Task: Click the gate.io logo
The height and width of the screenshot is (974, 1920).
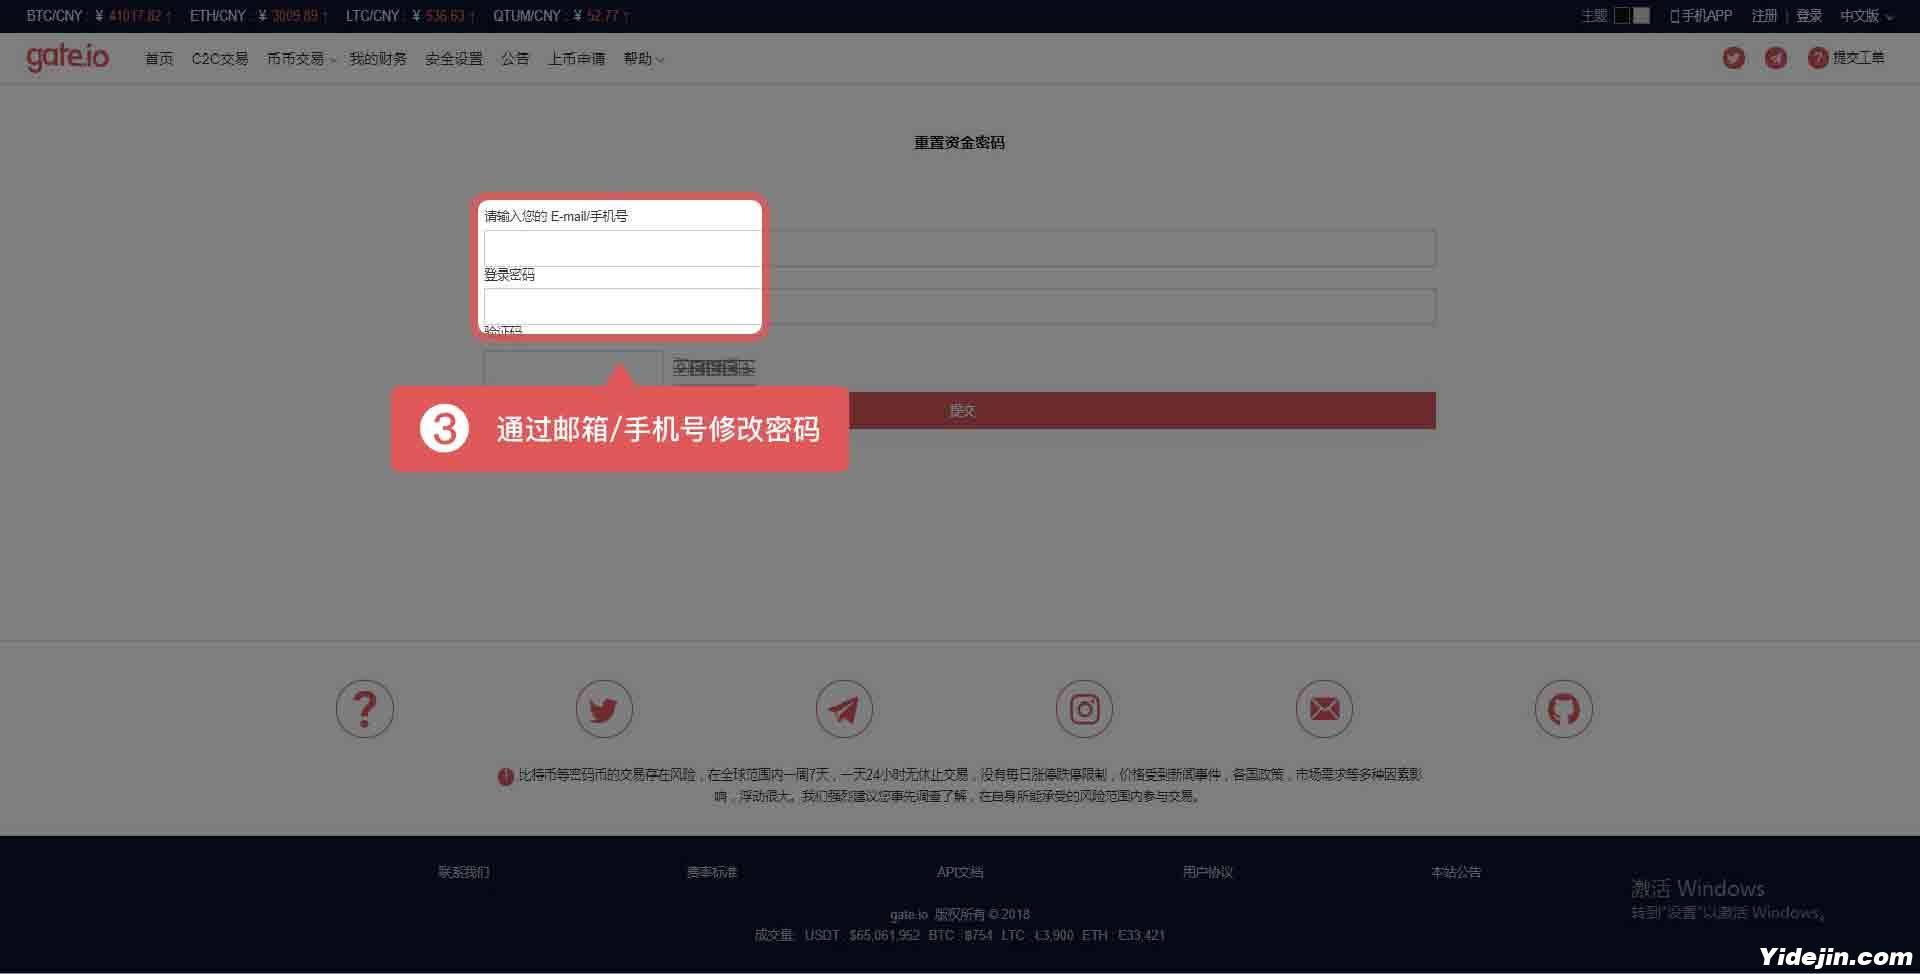Action: coord(68,57)
